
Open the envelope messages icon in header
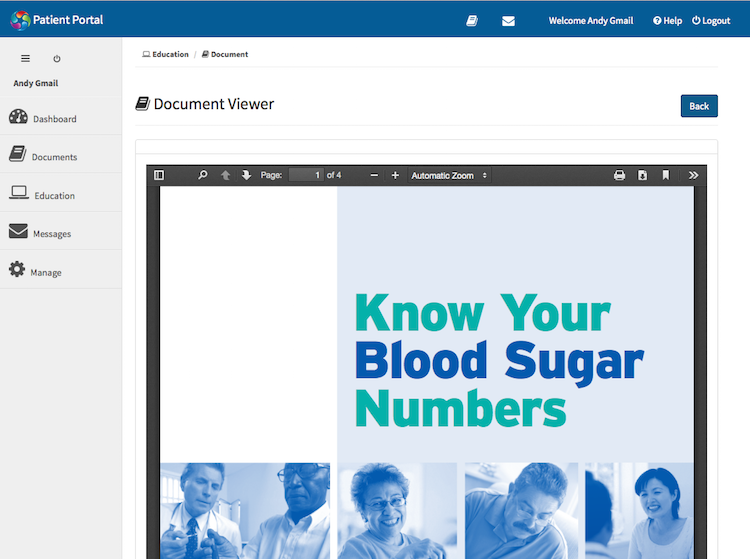pos(508,20)
